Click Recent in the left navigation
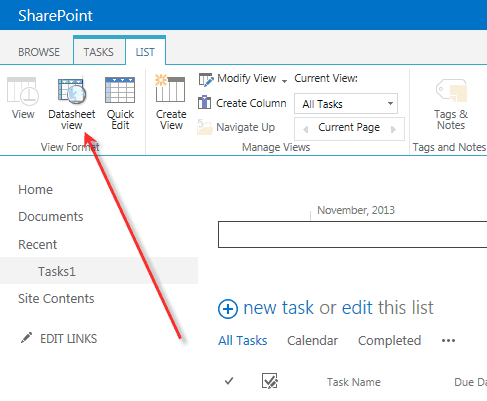 click(38, 245)
